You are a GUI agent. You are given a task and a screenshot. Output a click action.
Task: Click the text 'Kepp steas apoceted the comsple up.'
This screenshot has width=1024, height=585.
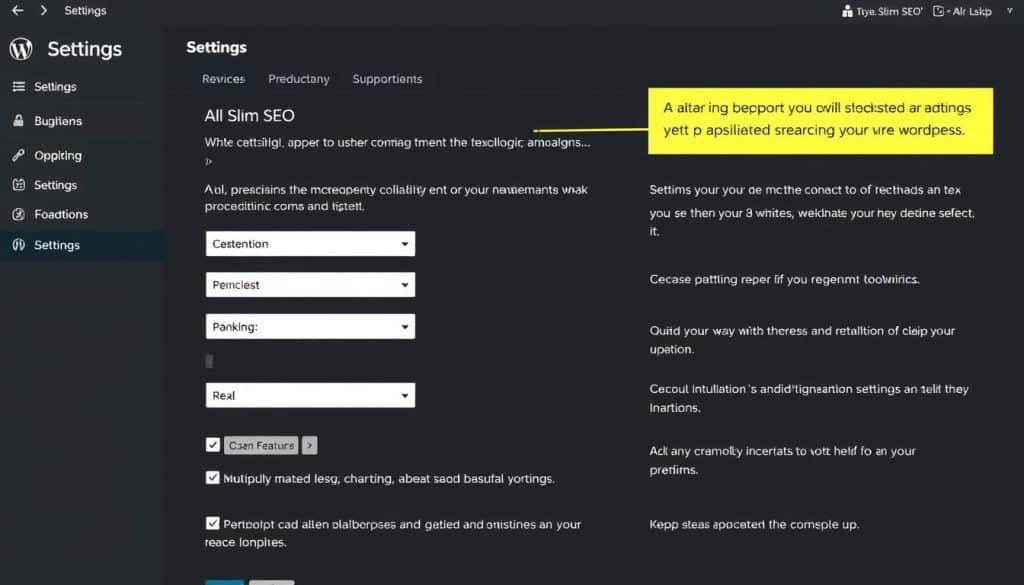pos(754,524)
